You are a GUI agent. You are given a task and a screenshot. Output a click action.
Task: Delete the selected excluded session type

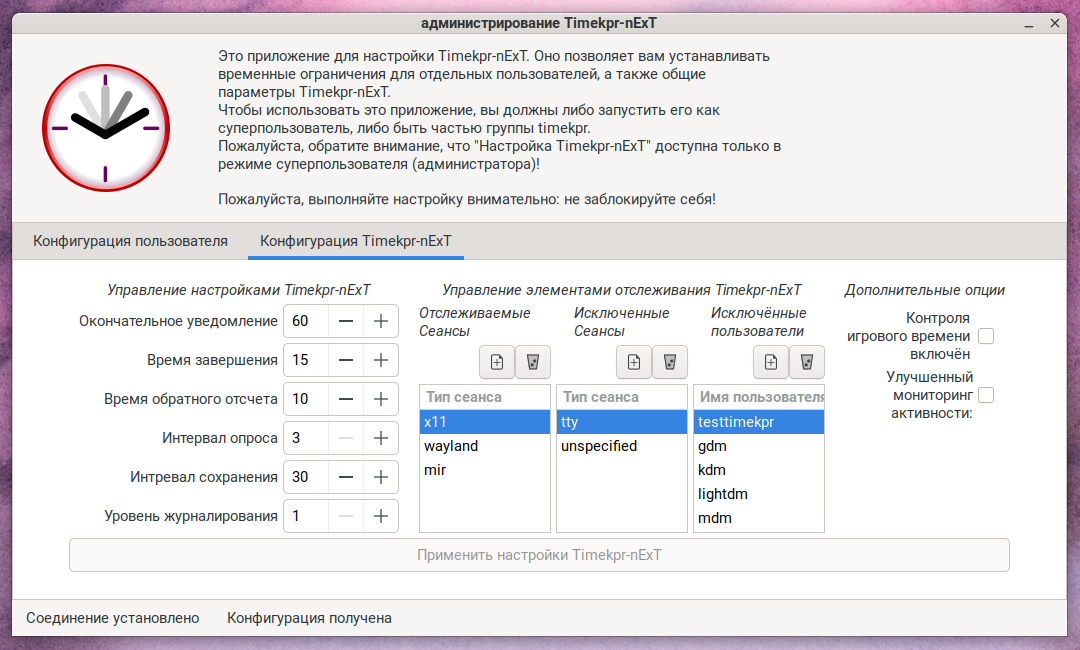click(x=670, y=362)
